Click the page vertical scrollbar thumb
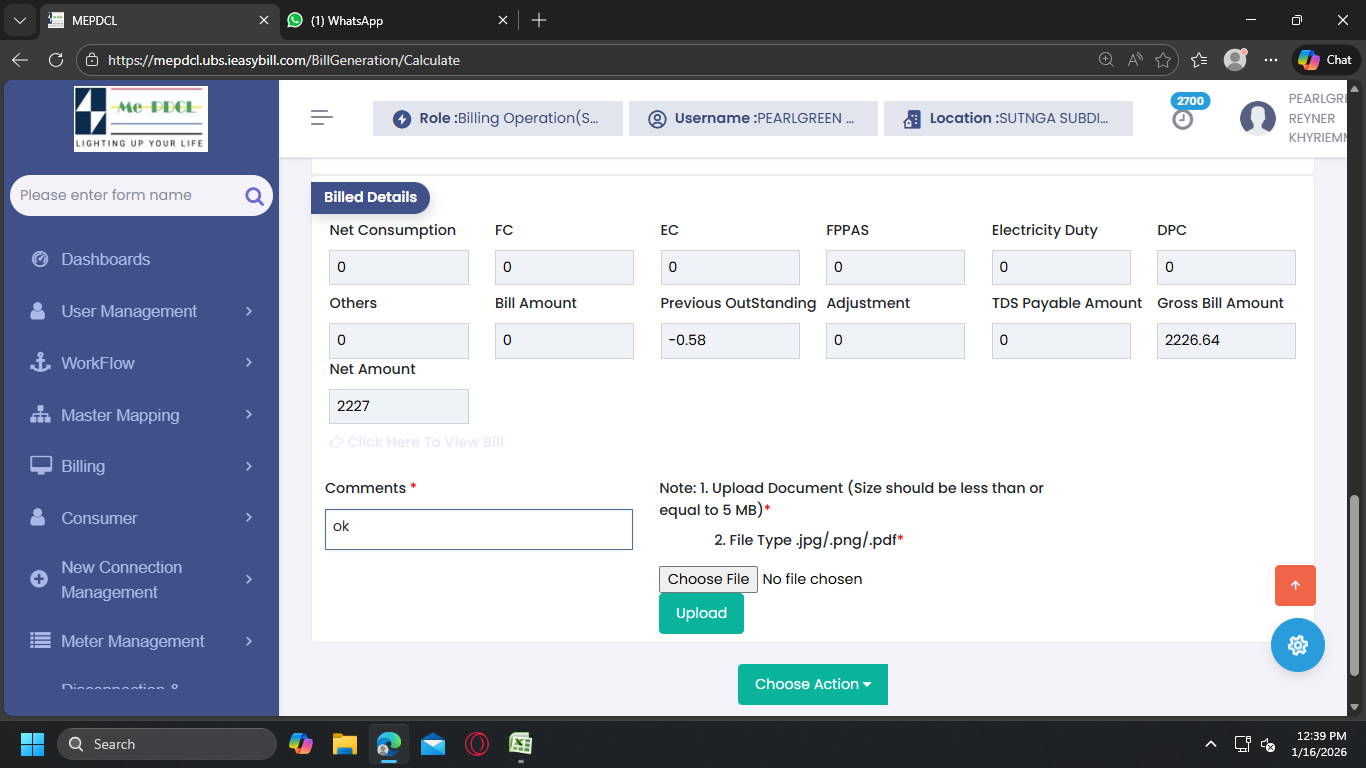1366x768 pixels. [1356, 585]
